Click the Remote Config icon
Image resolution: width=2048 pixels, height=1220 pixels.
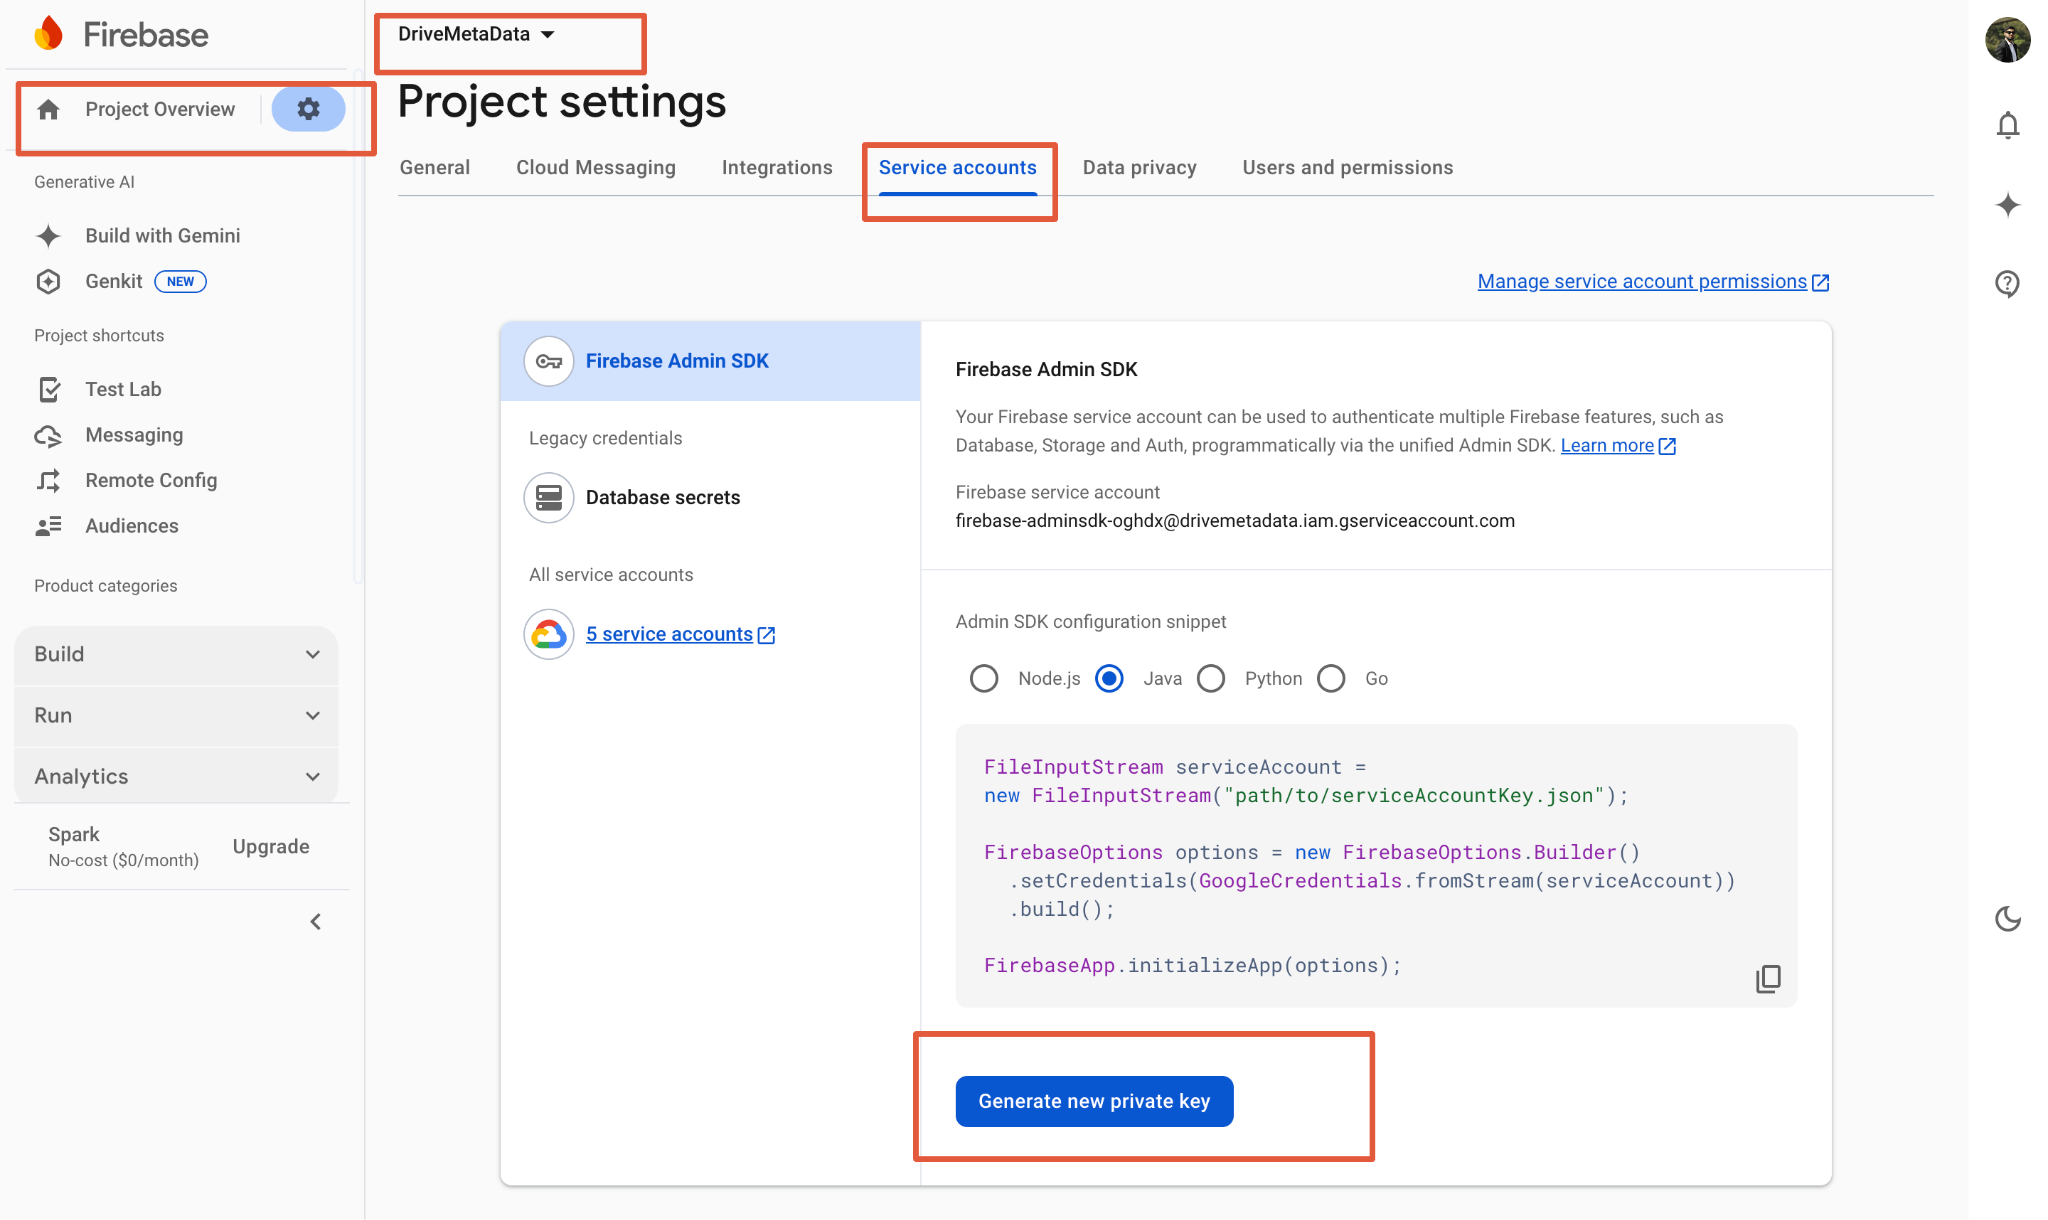(48, 481)
